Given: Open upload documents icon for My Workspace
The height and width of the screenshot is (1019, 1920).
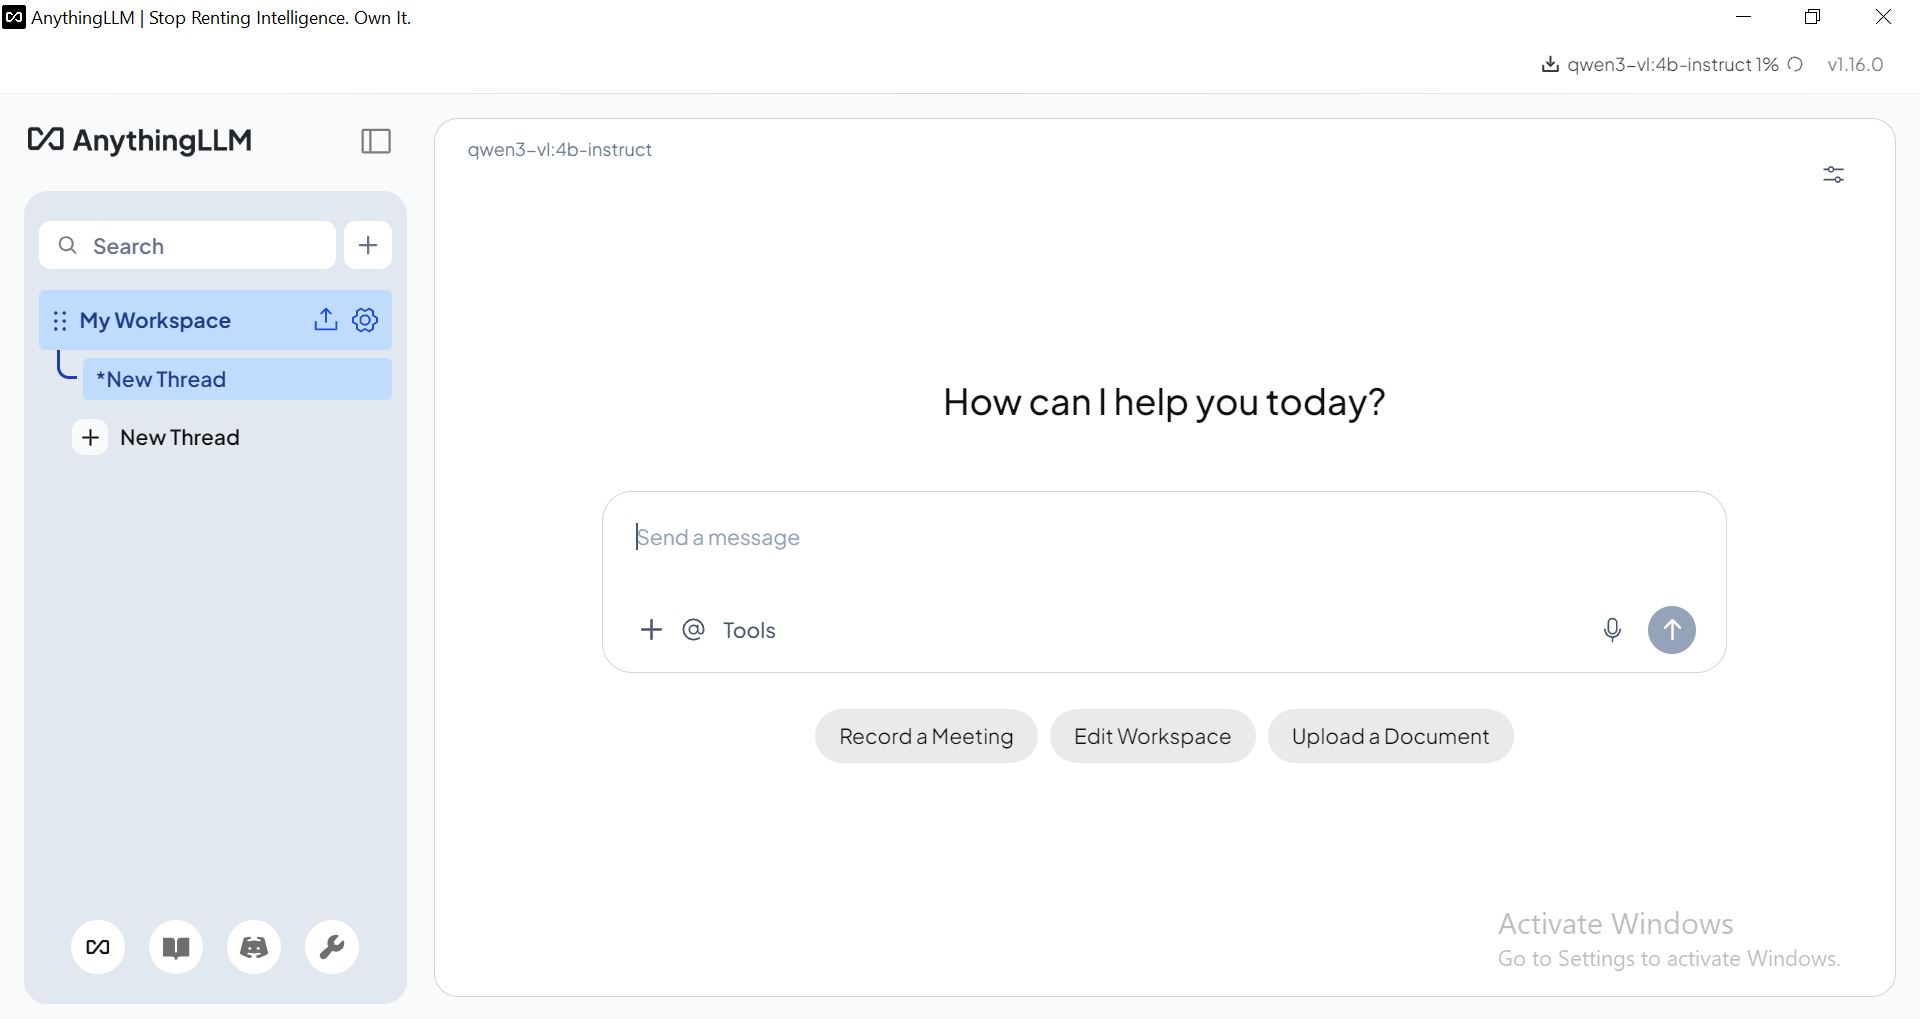Looking at the screenshot, I should point(325,320).
